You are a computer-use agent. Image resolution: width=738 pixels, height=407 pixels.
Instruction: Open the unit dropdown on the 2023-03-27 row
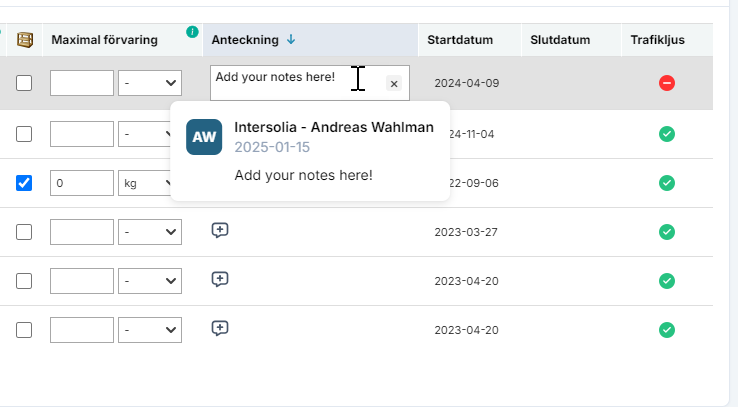pos(150,232)
